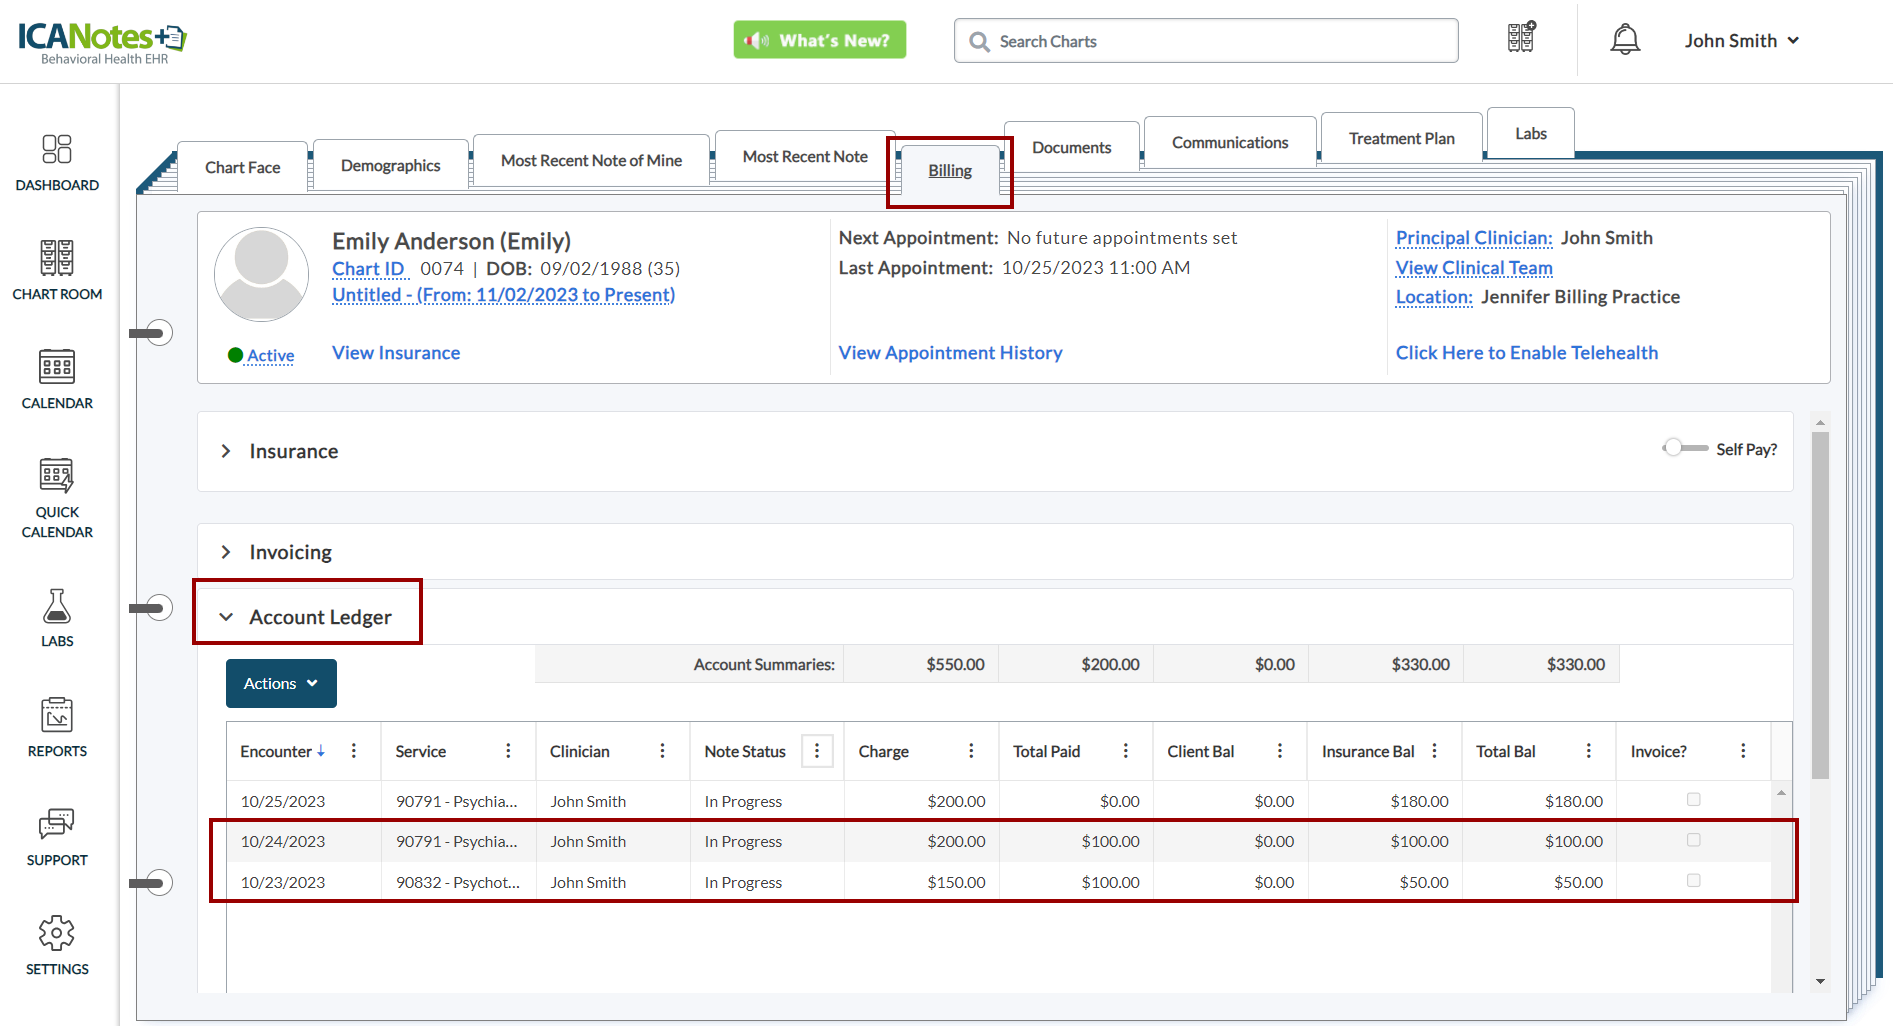This screenshot has height=1026, width=1893.
Task: Open the Treatment Plan tab
Action: click(x=1401, y=138)
